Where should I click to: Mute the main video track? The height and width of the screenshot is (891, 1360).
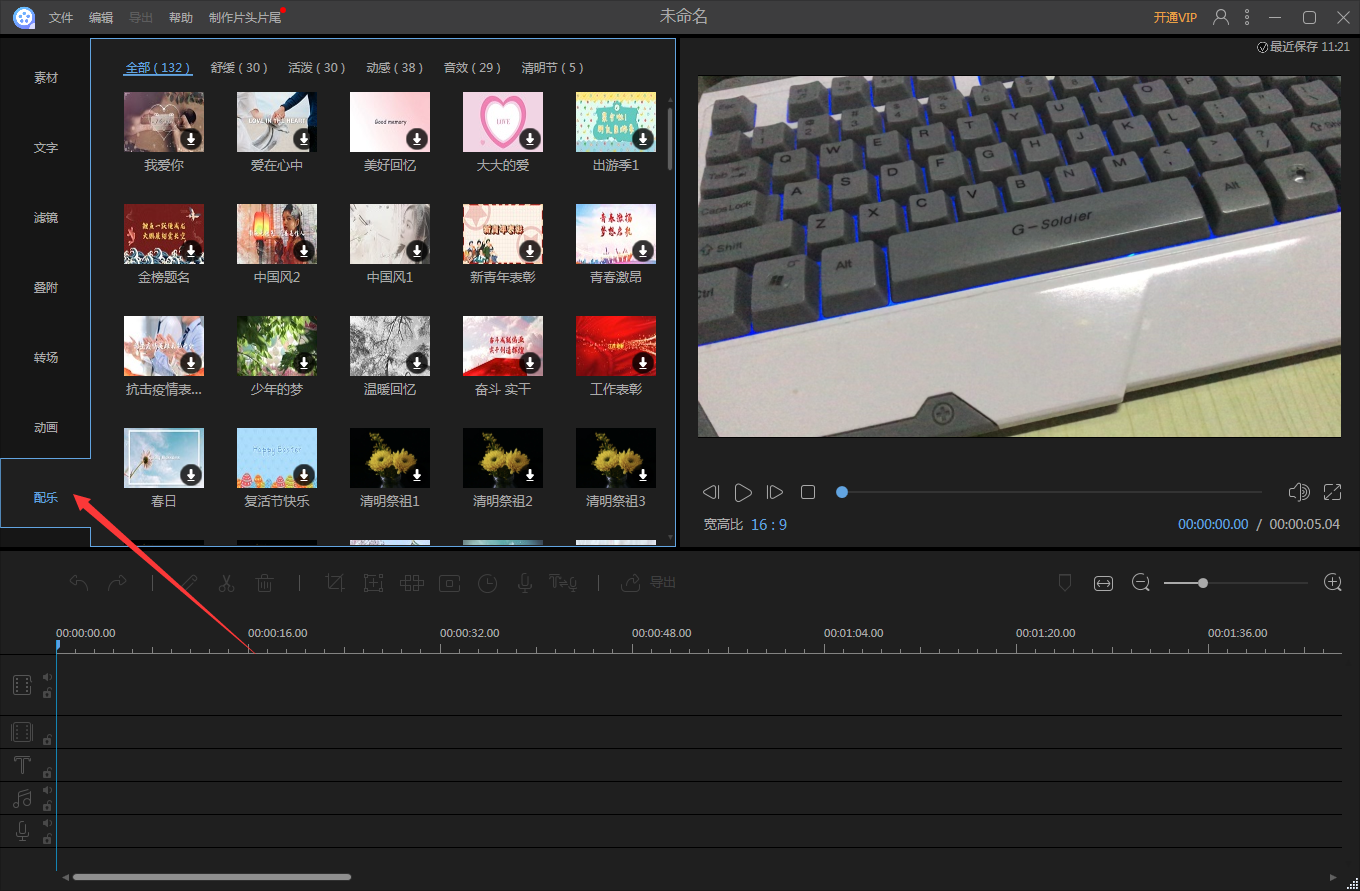pos(47,677)
